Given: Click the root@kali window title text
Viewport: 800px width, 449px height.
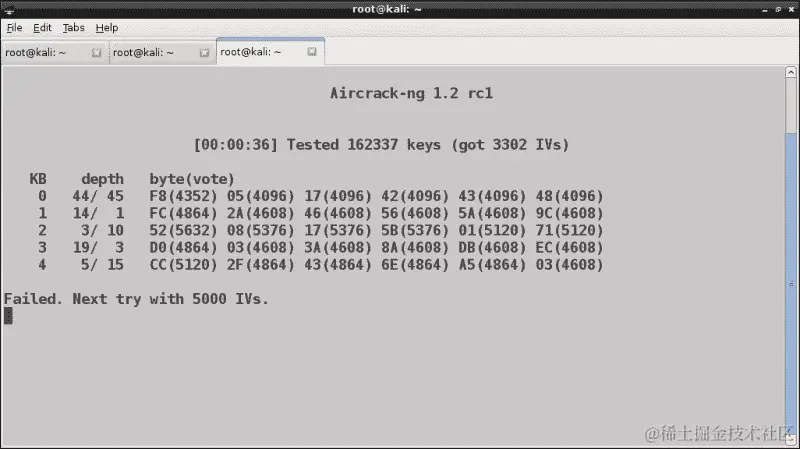Looking at the screenshot, I should click(387, 9).
